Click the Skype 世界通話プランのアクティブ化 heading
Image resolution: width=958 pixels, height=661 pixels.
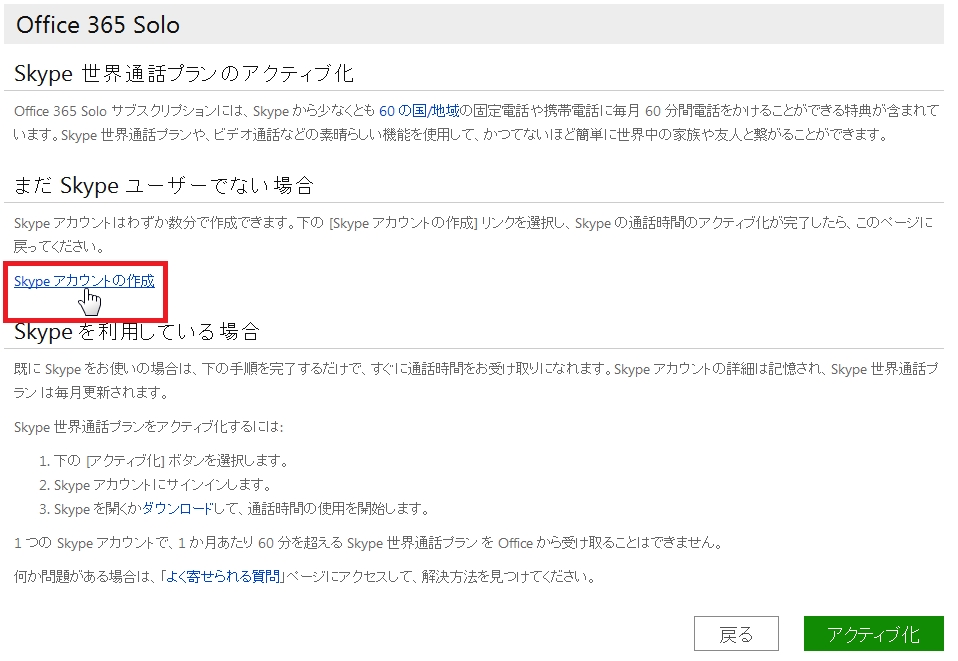tap(184, 74)
